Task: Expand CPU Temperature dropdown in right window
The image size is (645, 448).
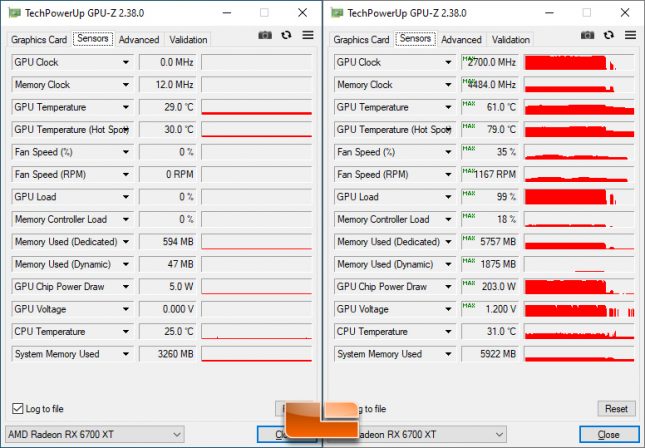Action: 448,332
